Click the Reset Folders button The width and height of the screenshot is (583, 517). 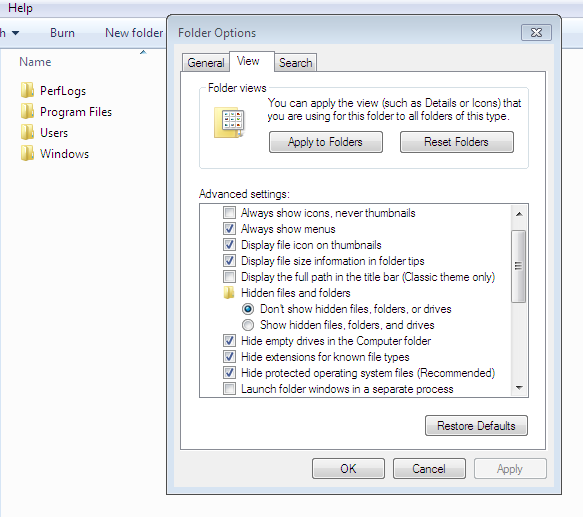pyautogui.click(x=457, y=142)
